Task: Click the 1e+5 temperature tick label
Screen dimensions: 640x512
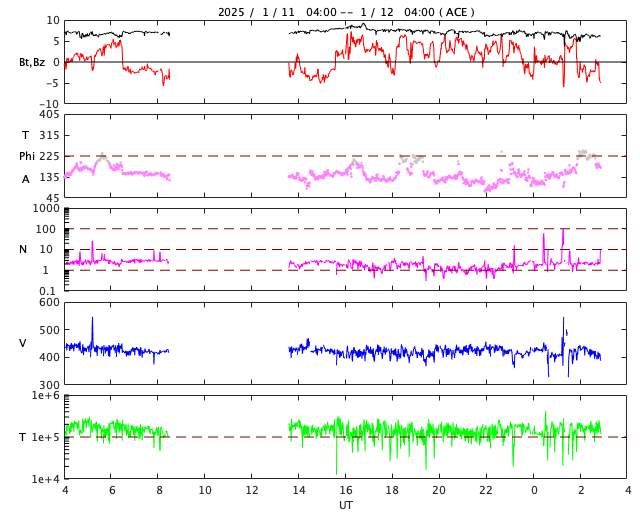Action: (x=46, y=437)
